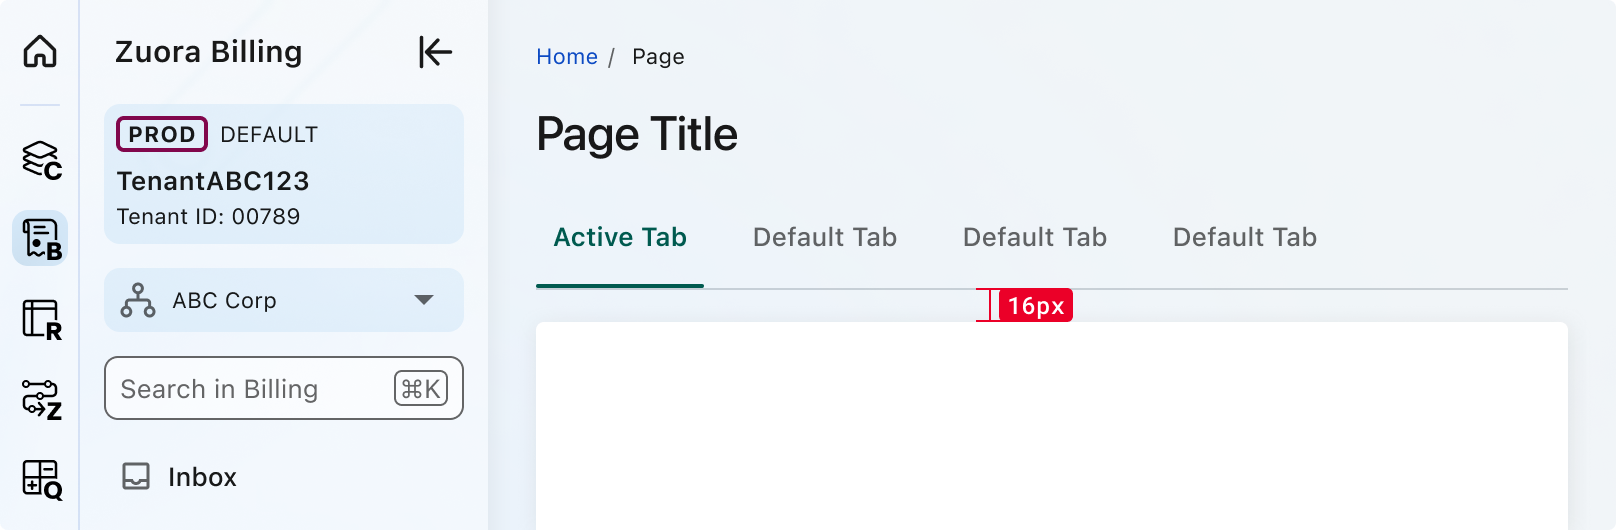Image resolution: width=1616 pixels, height=530 pixels.
Task: Select the Billing product icon marked B
Action: tap(41, 239)
